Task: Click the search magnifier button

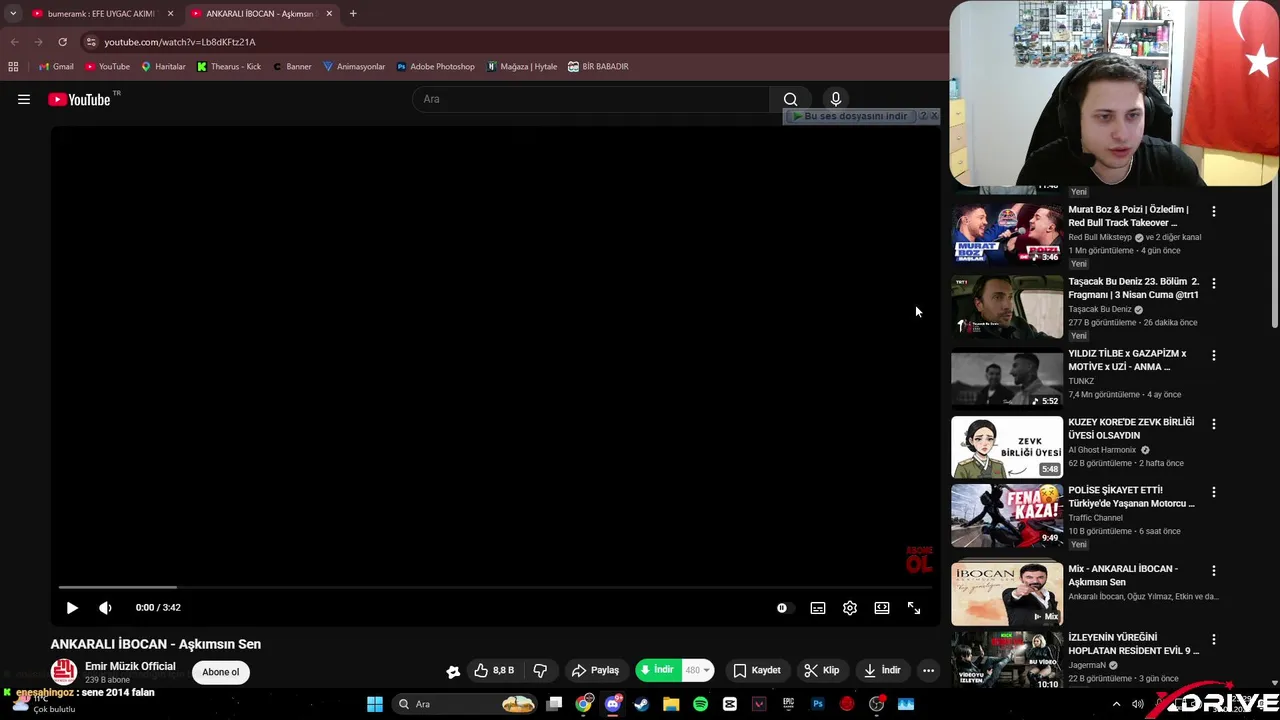Action: (790, 99)
